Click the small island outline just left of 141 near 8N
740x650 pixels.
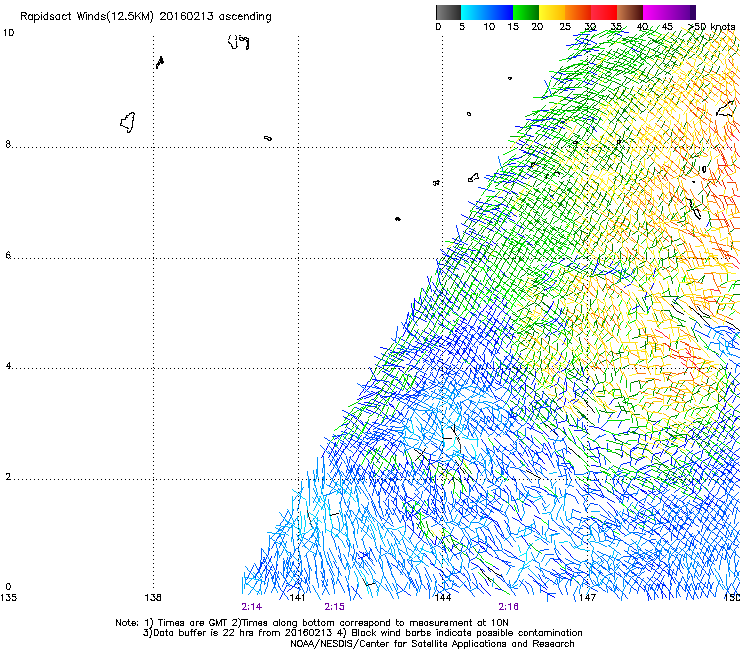click(x=268, y=138)
